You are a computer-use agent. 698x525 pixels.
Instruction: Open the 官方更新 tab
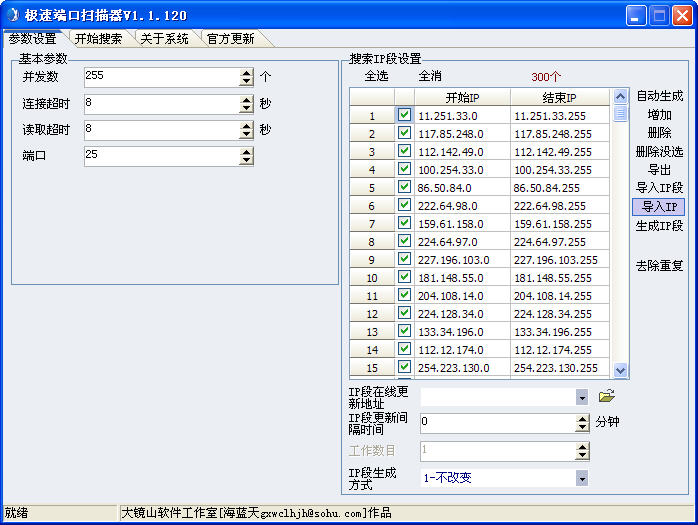click(230, 39)
